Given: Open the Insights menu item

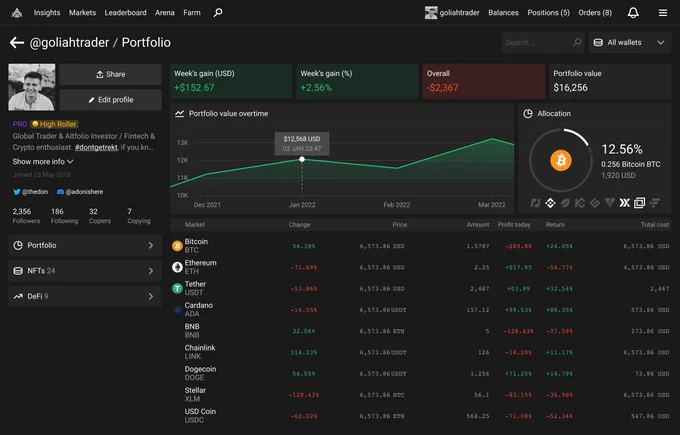Looking at the screenshot, I should point(47,13).
